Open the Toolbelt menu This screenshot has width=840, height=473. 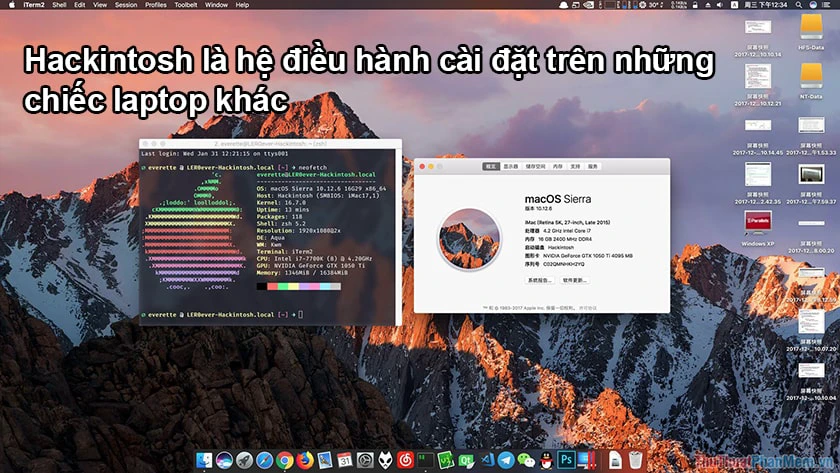186,5
